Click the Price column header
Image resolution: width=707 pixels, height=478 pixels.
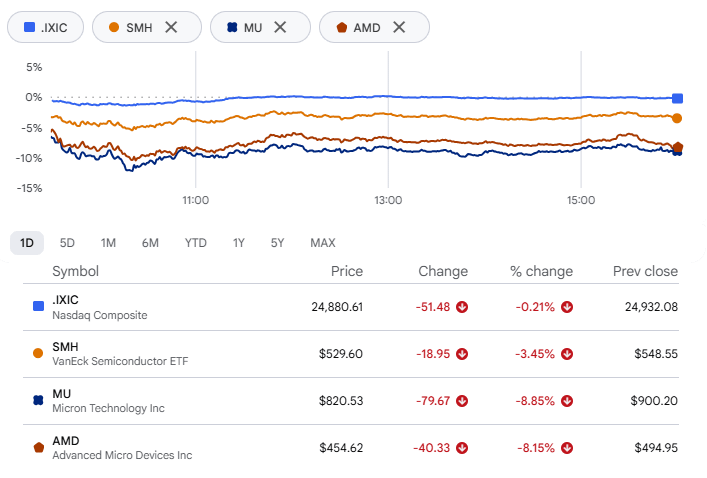click(x=347, y=271)
